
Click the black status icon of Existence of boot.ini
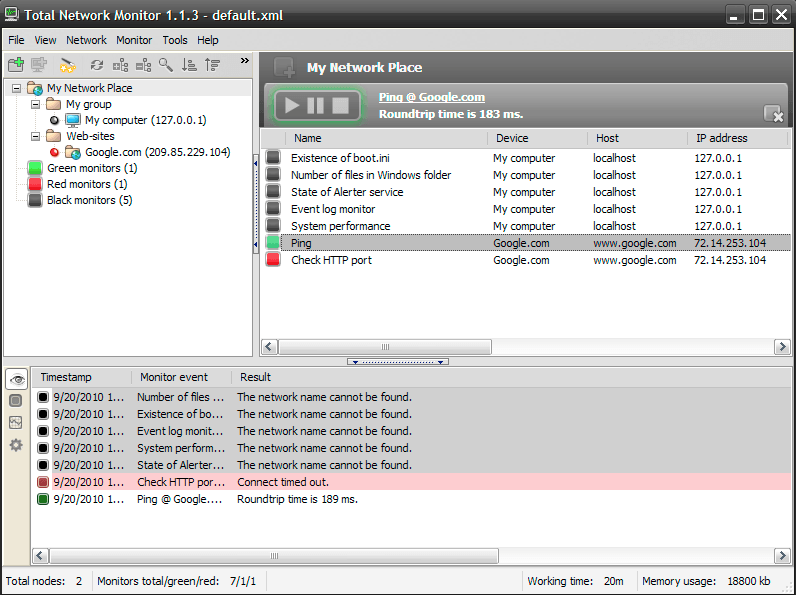pos(273,158)
